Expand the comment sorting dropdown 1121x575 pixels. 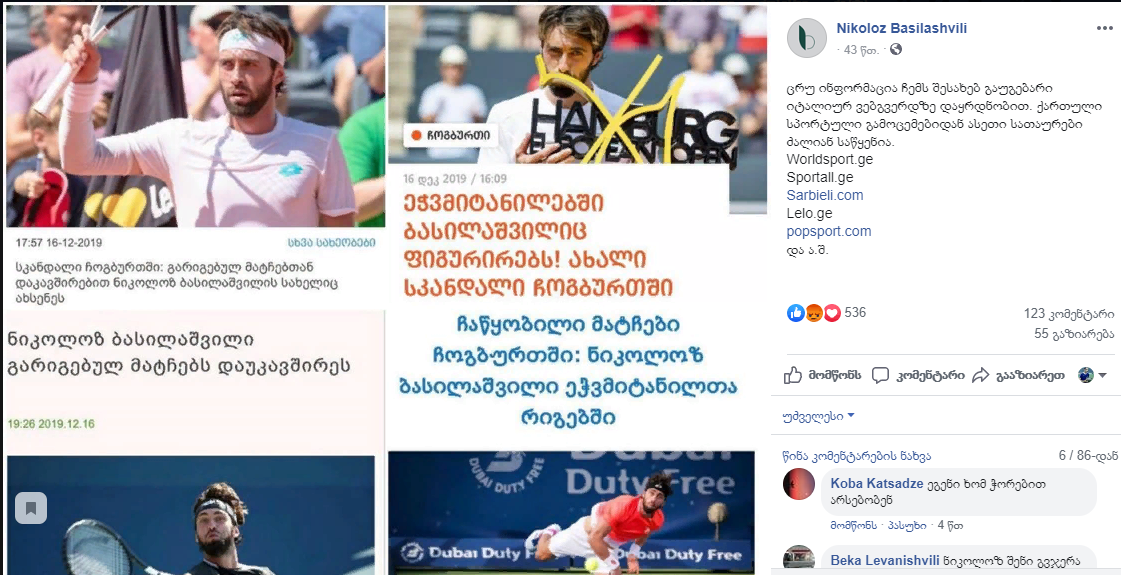click(x=819, y=416)
